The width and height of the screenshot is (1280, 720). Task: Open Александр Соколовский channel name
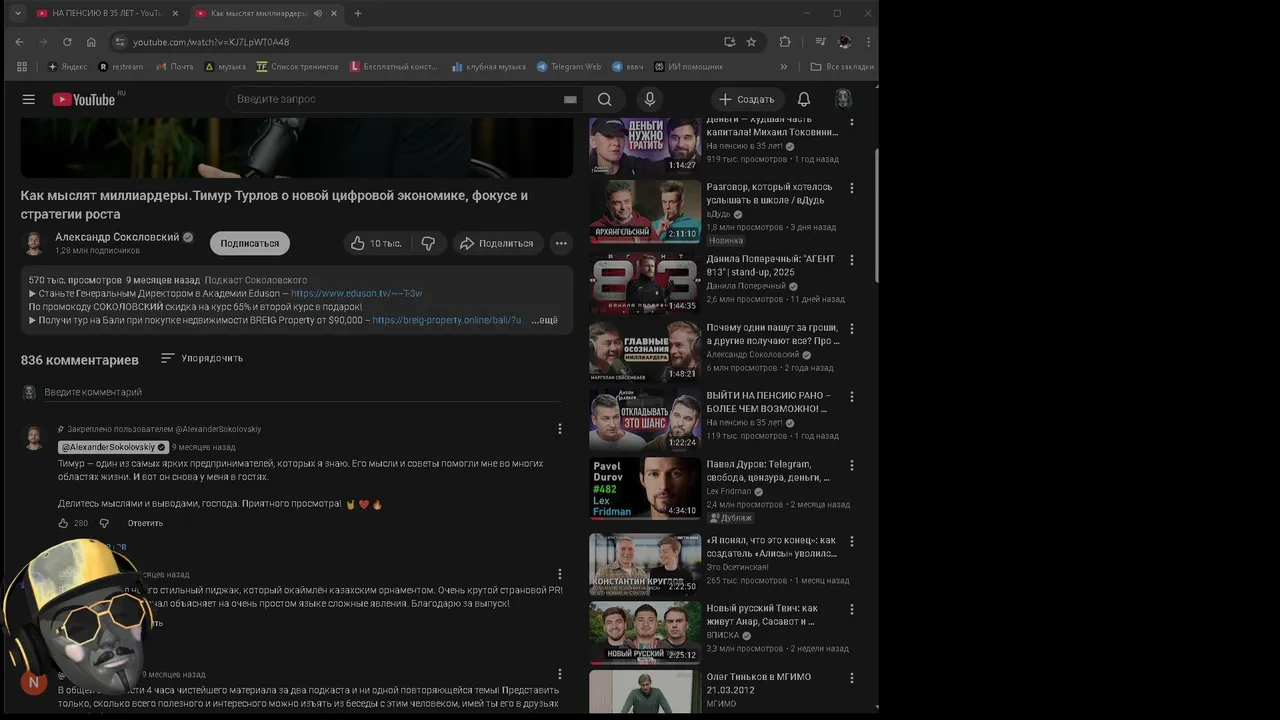(117, 237)
